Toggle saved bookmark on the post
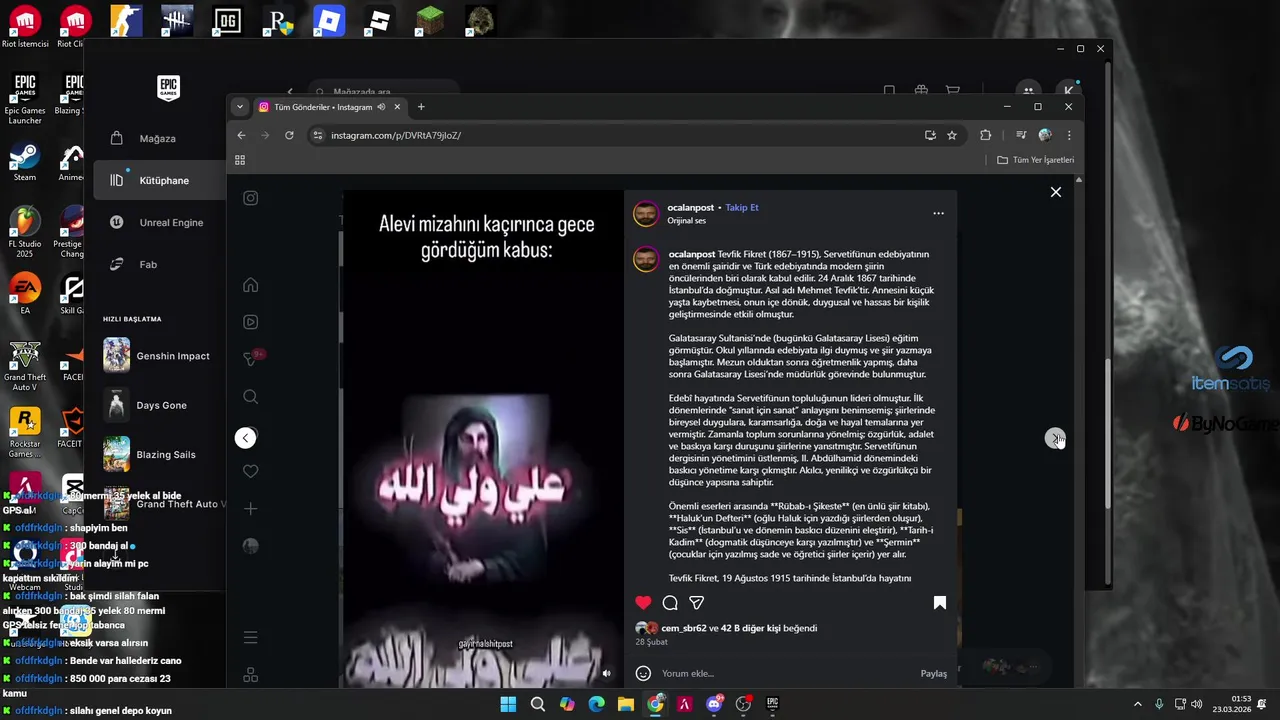The height and width of the screenshot is (720, 1280). tap(940, 602)
